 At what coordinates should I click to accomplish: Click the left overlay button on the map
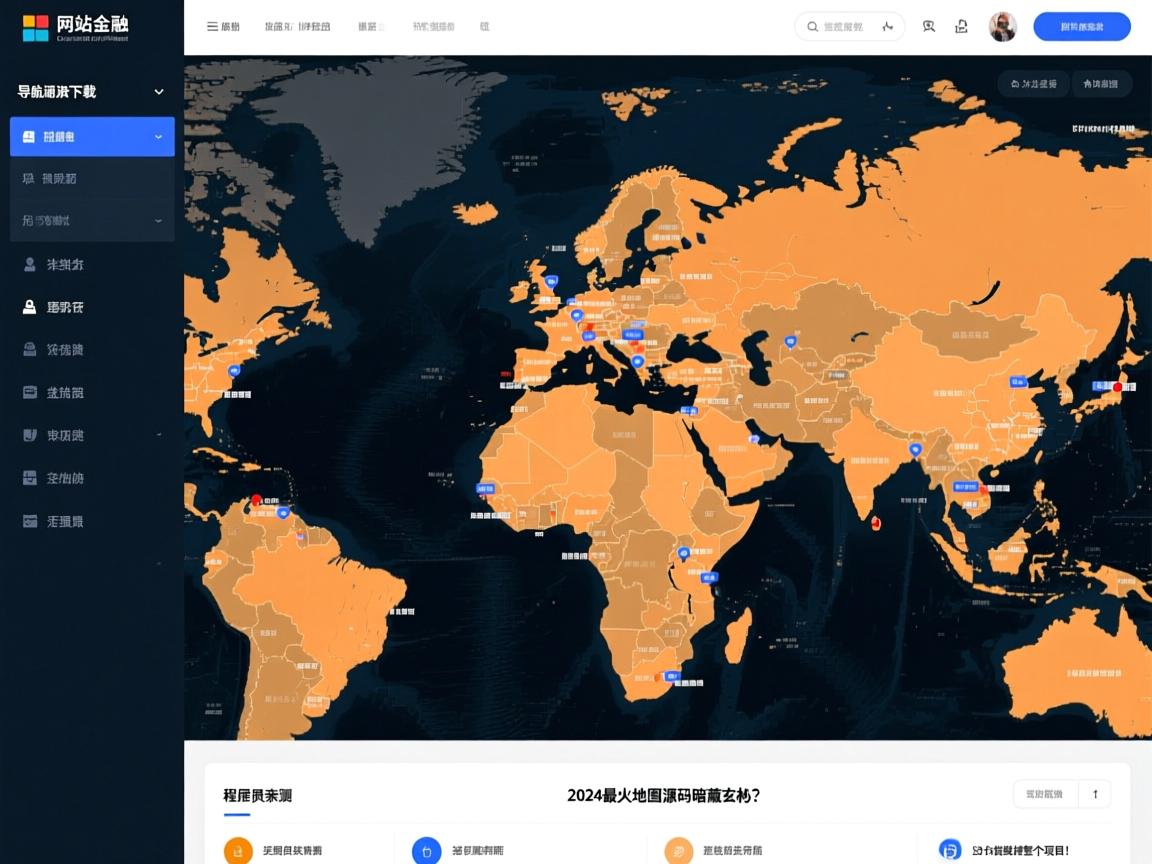1033,84
